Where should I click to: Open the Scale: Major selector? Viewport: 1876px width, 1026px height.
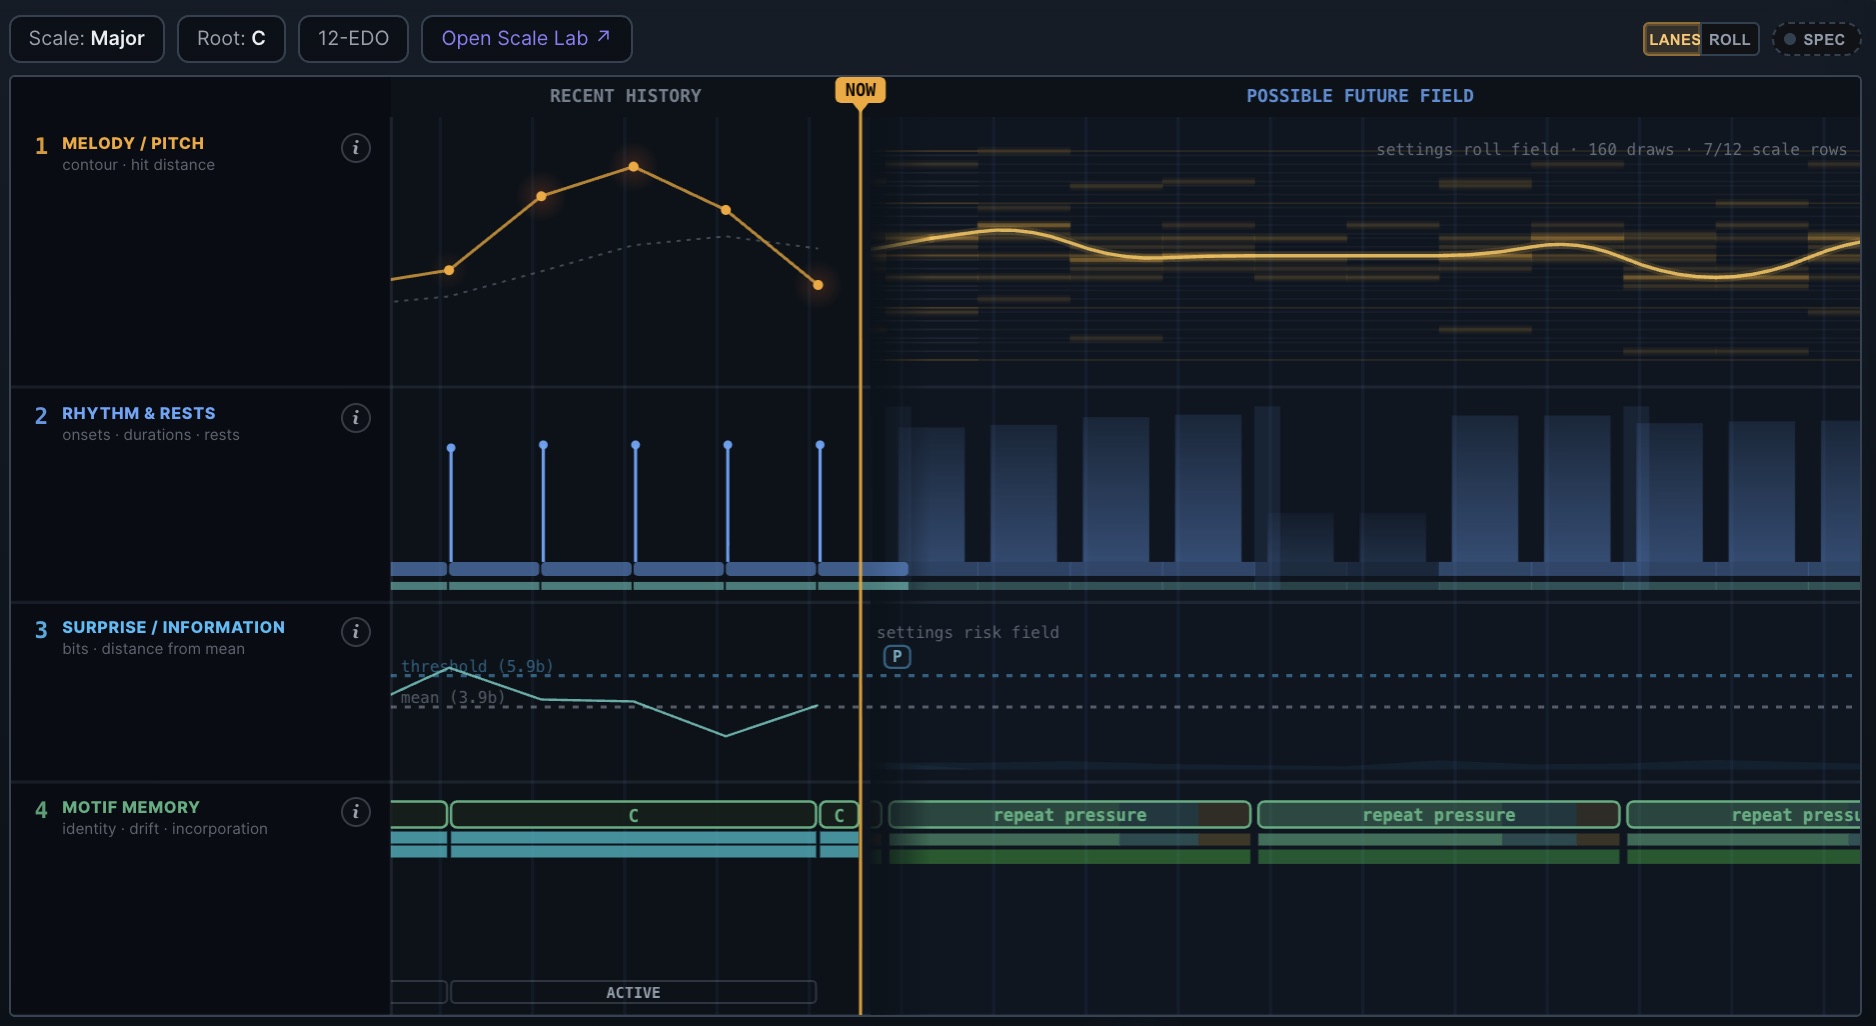[87, 39]
